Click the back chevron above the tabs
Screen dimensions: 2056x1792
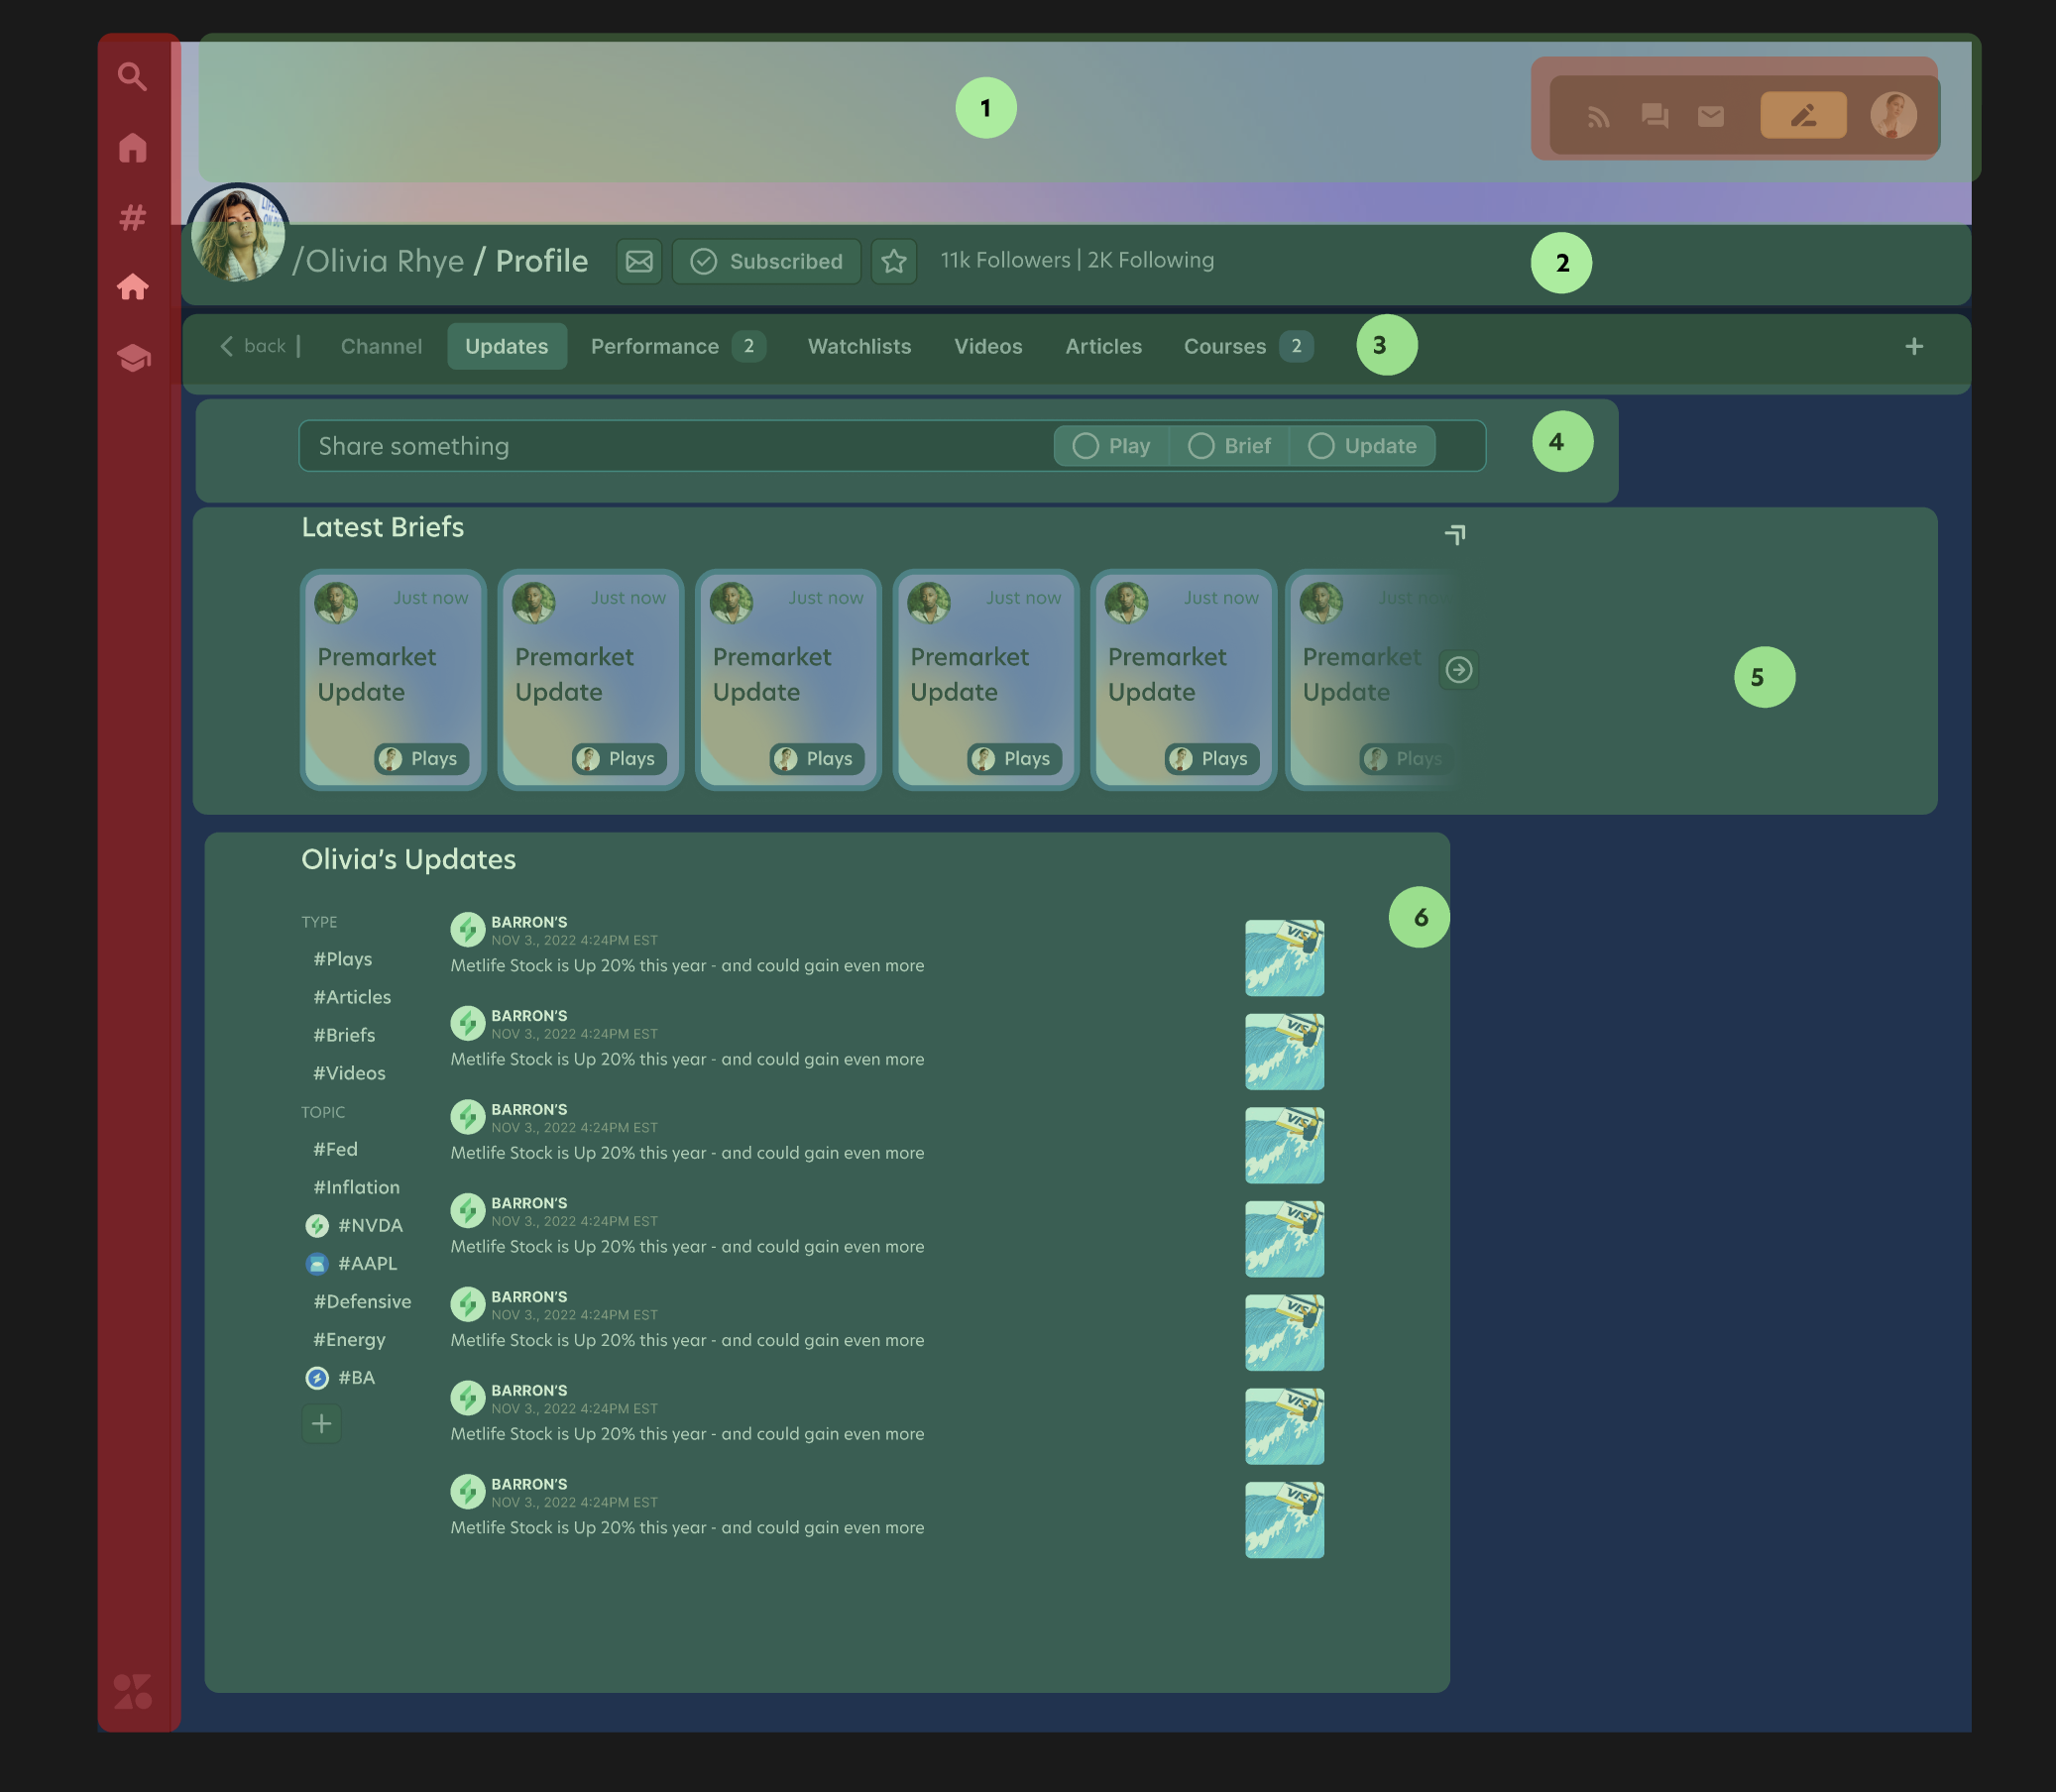pos(228,346)
